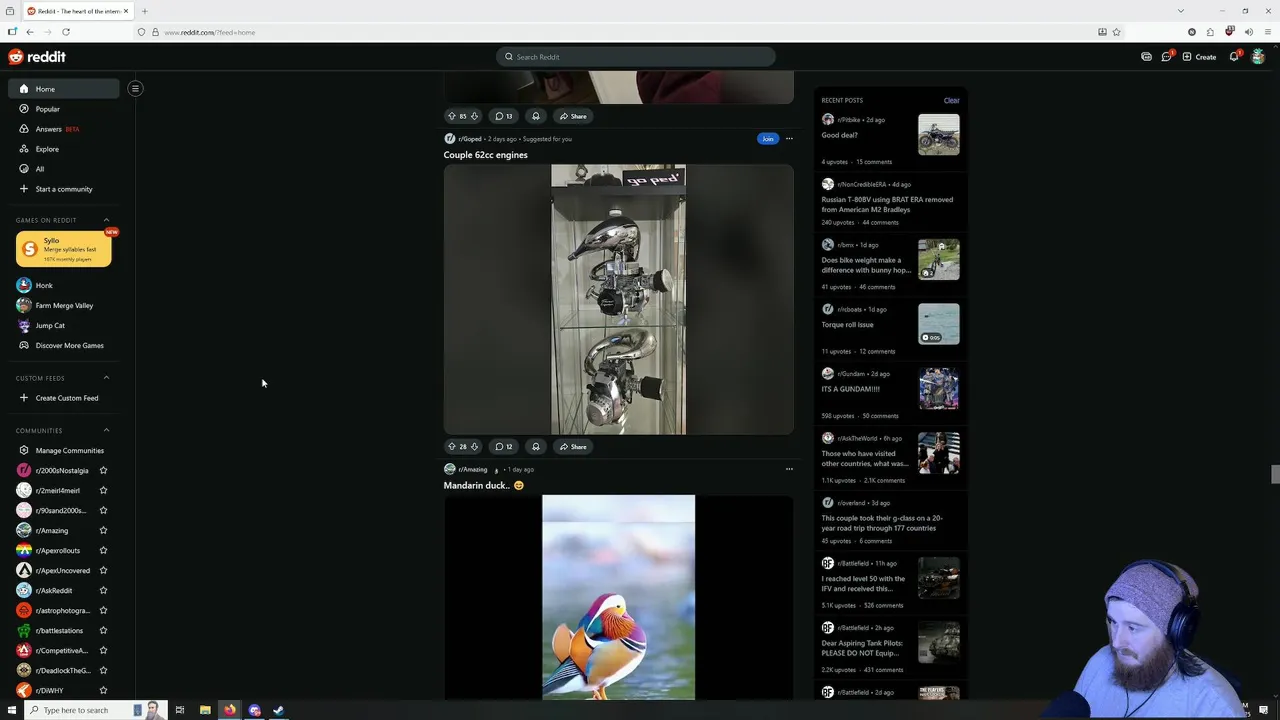Open the Syllo game card

click(63, 249)
